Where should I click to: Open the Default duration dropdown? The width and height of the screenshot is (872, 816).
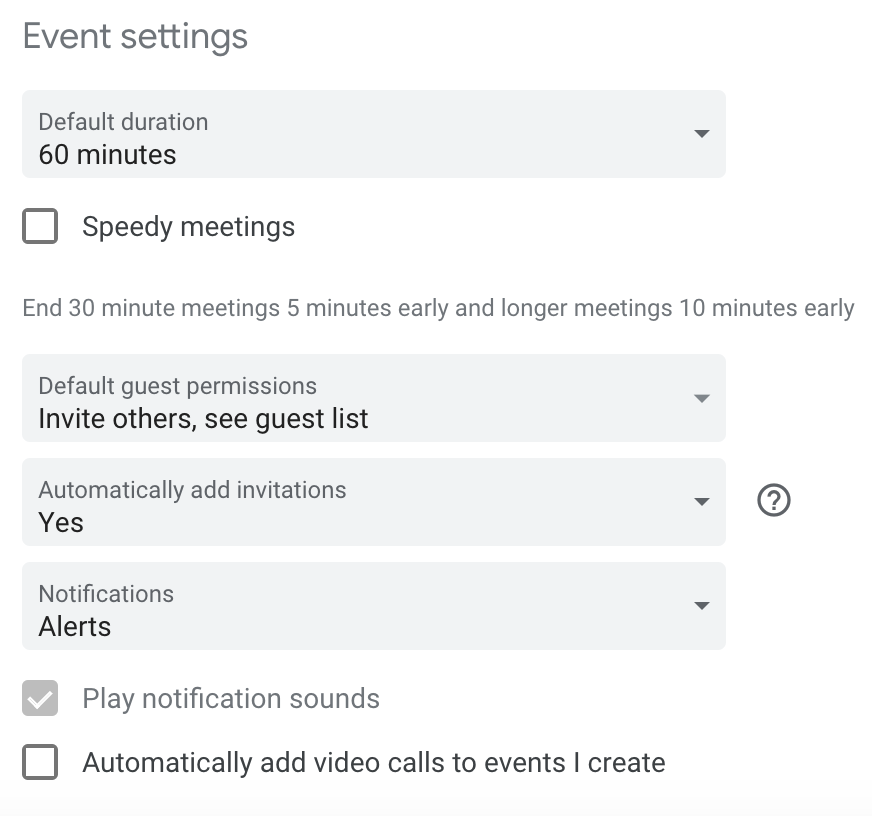[373, 134]
